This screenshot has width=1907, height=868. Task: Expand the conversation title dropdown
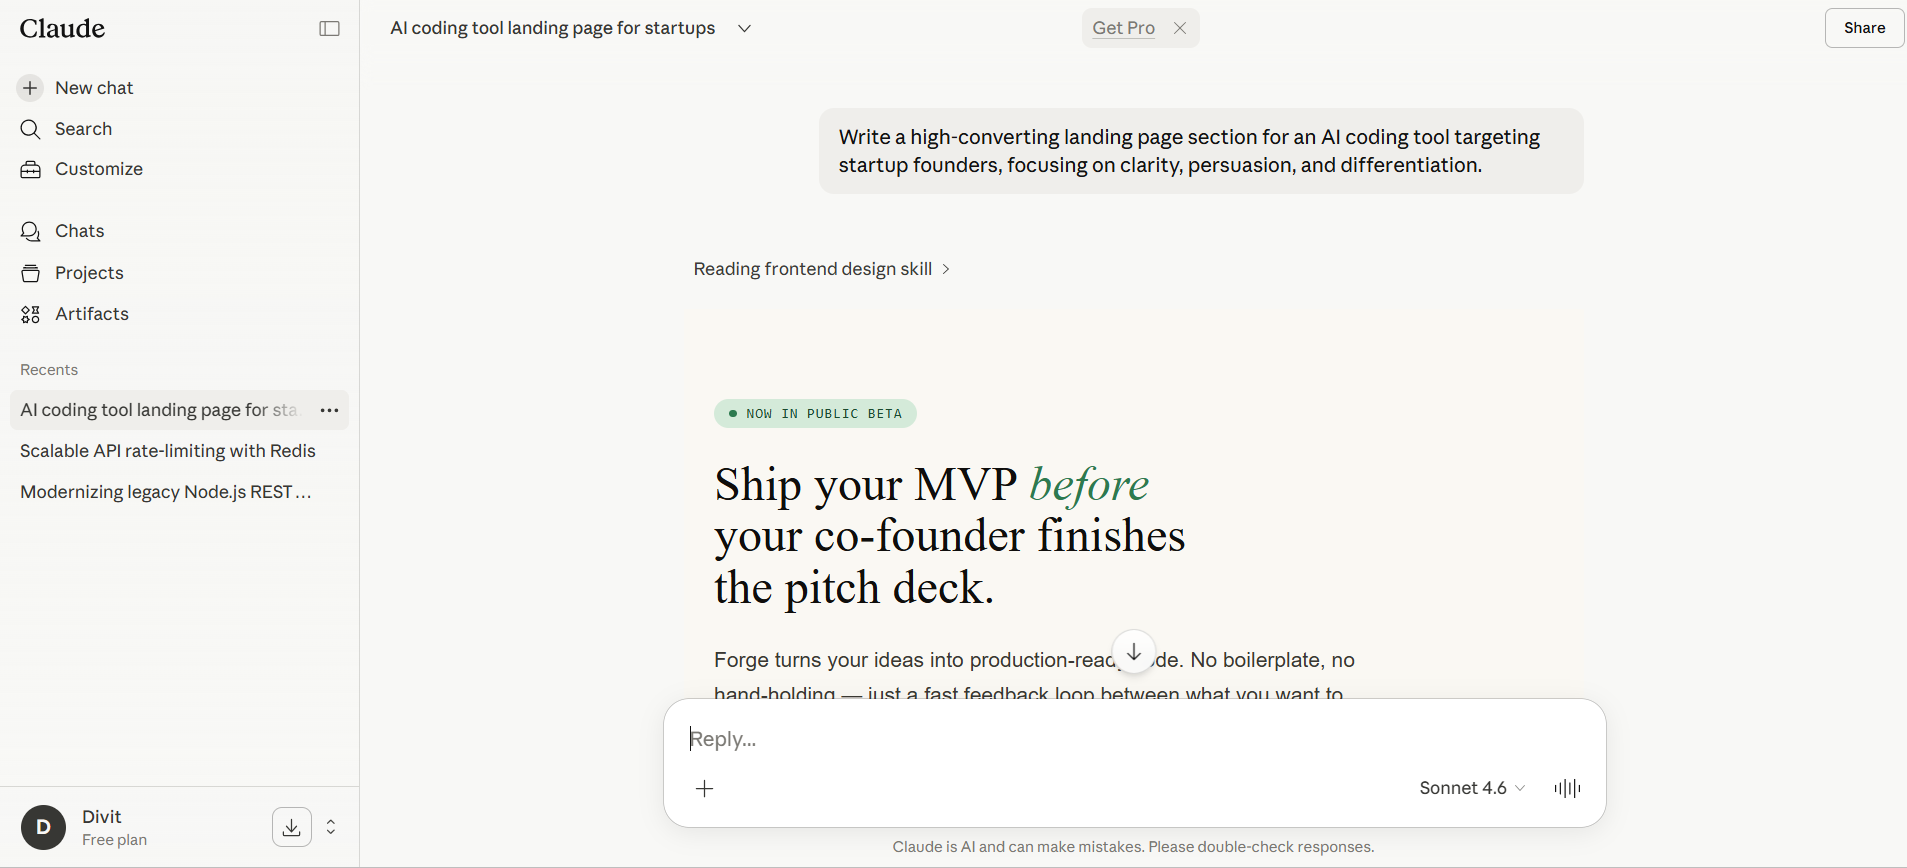744,29
